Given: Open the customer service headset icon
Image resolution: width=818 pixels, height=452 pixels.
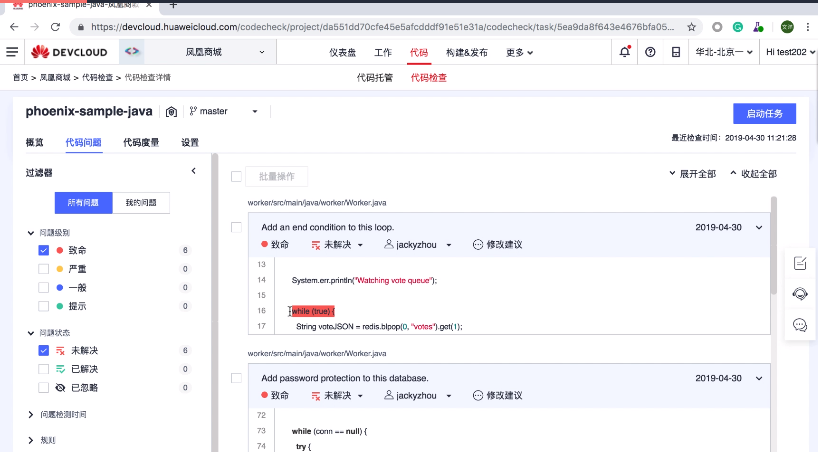Looking at the screenshot, I should click(800, 294).
